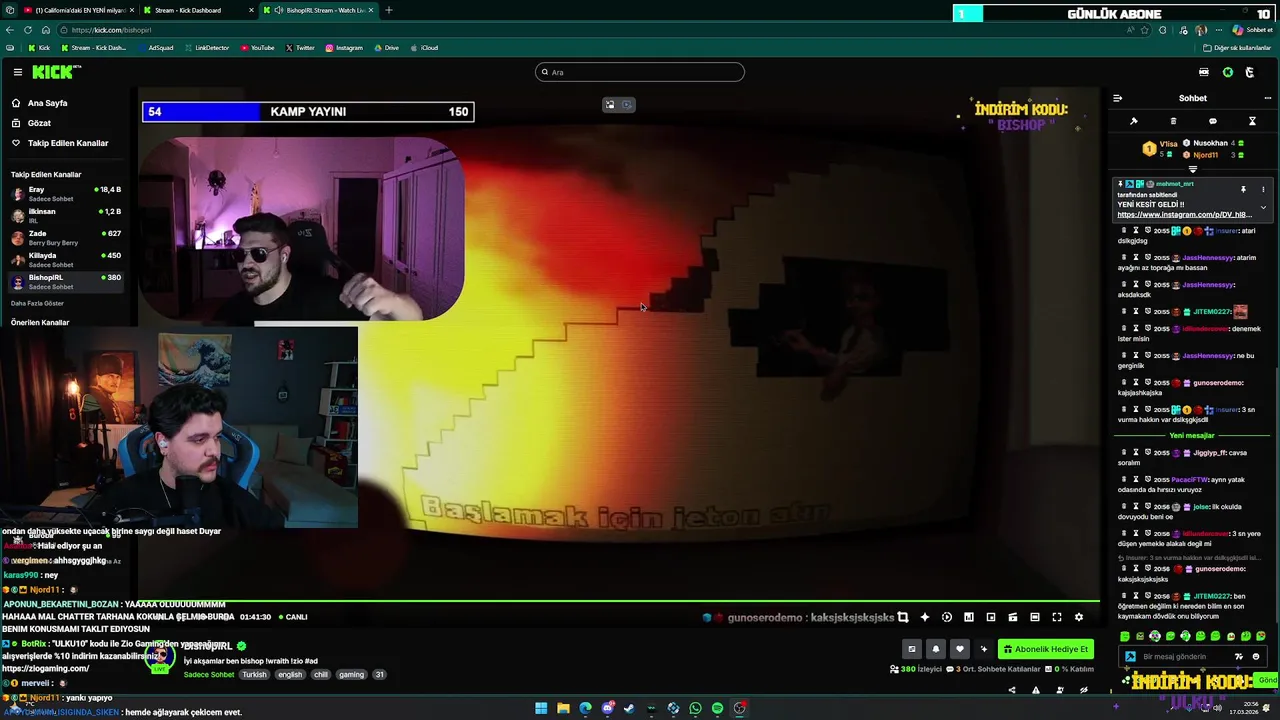Viewport: 1280px width, 720px height.
Task: Open the chat three-dots options menu
Action: click(x=1267, y=98)
